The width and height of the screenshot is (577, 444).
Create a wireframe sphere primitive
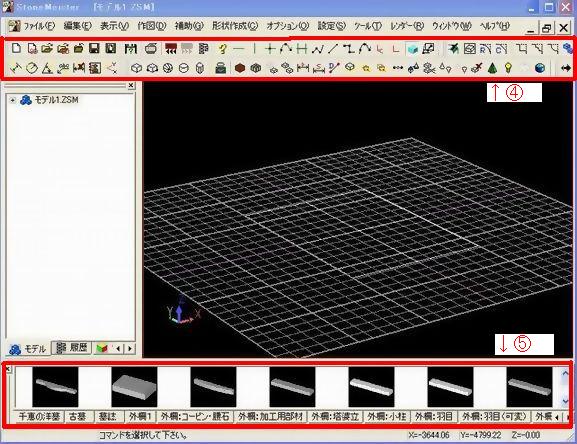tap(168, 68)
